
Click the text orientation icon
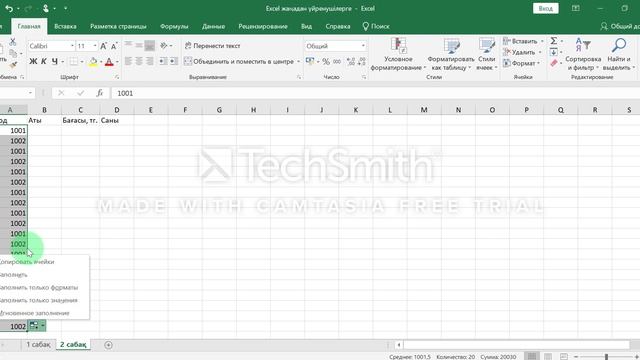164,45
